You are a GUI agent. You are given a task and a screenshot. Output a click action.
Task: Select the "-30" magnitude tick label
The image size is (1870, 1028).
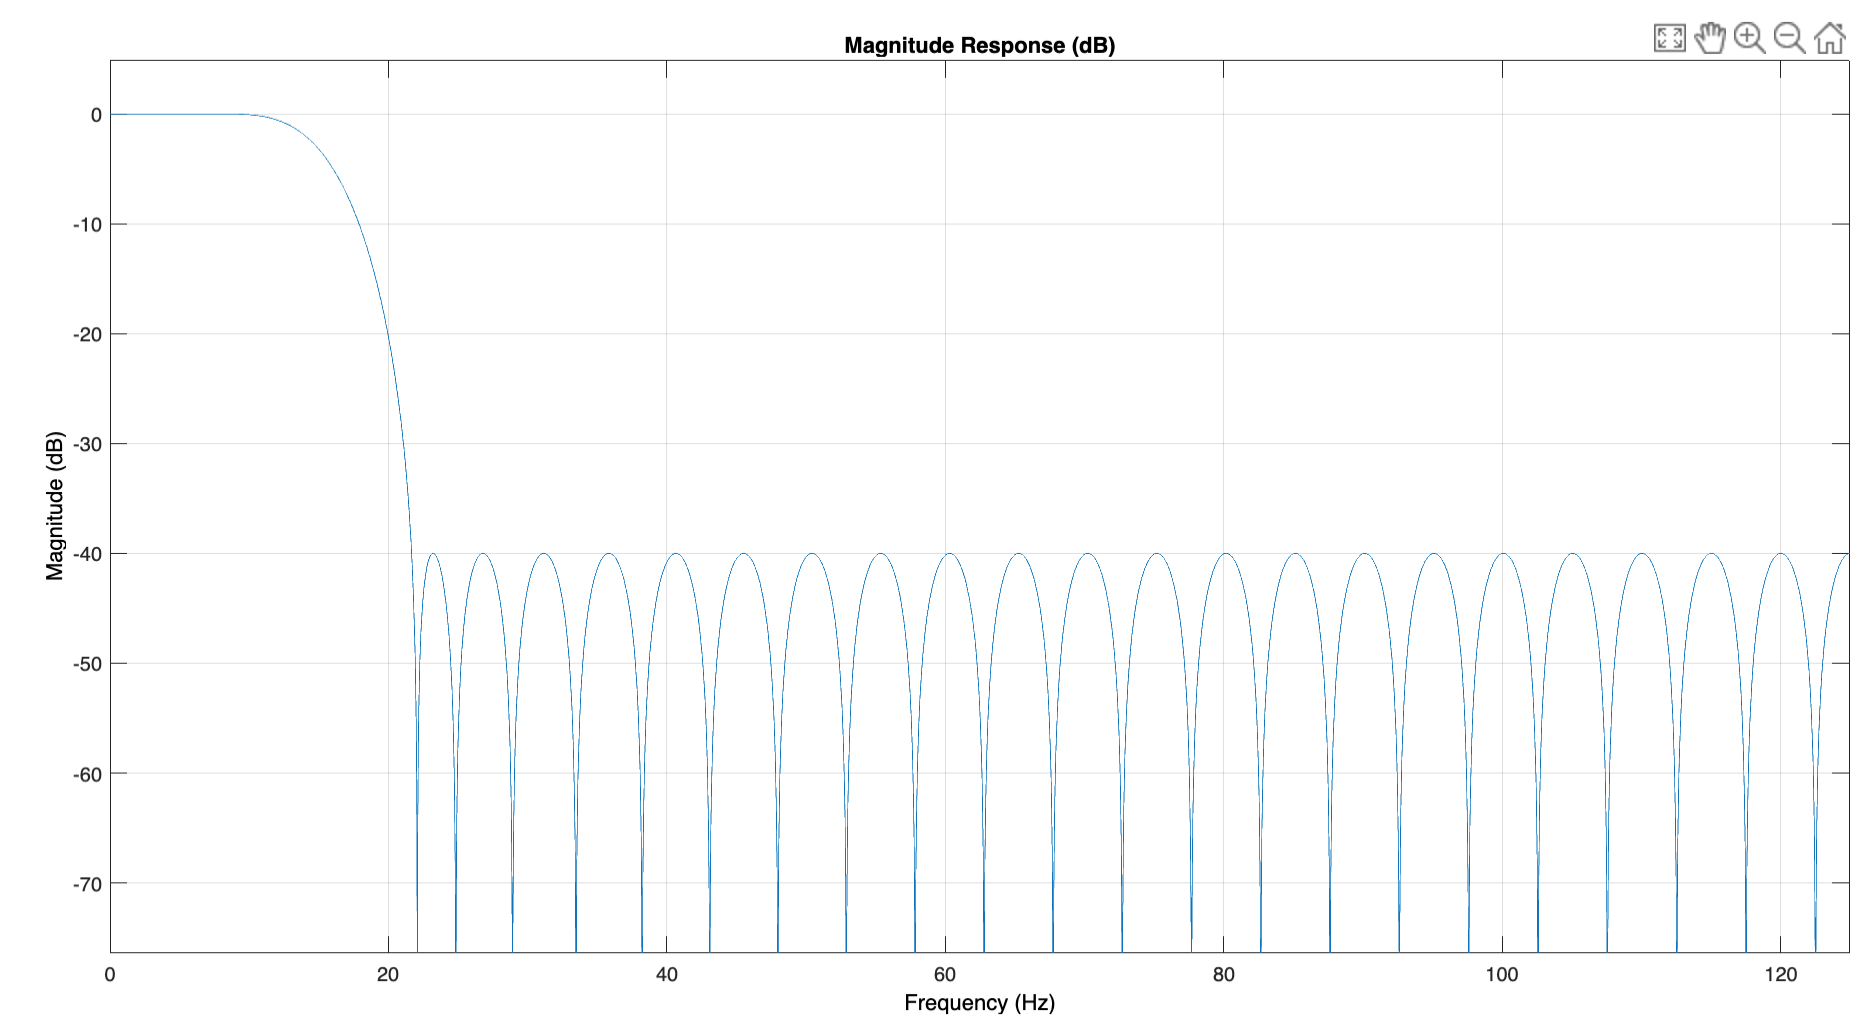tap(87, 444)
